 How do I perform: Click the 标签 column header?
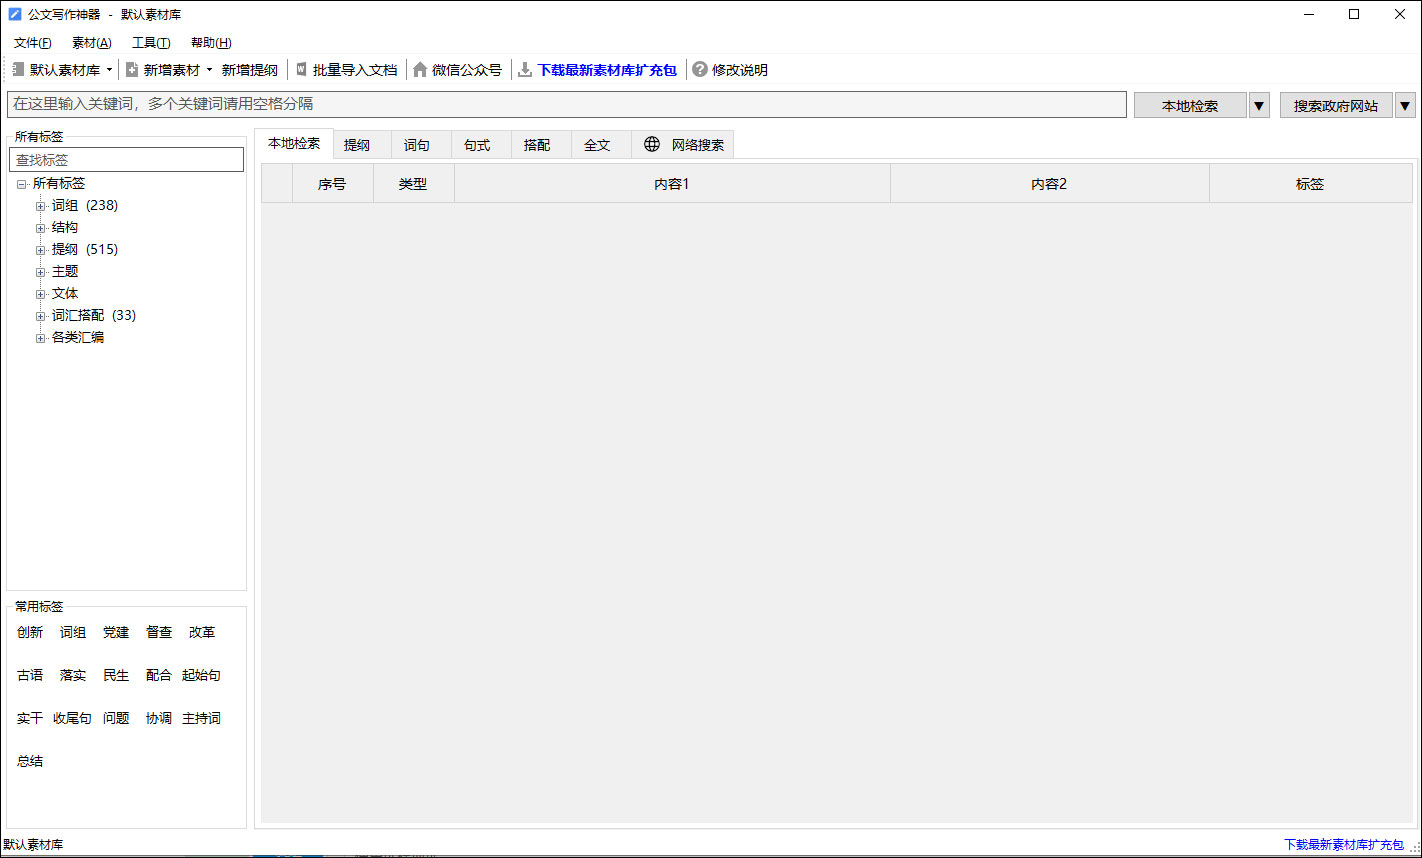1310,184
